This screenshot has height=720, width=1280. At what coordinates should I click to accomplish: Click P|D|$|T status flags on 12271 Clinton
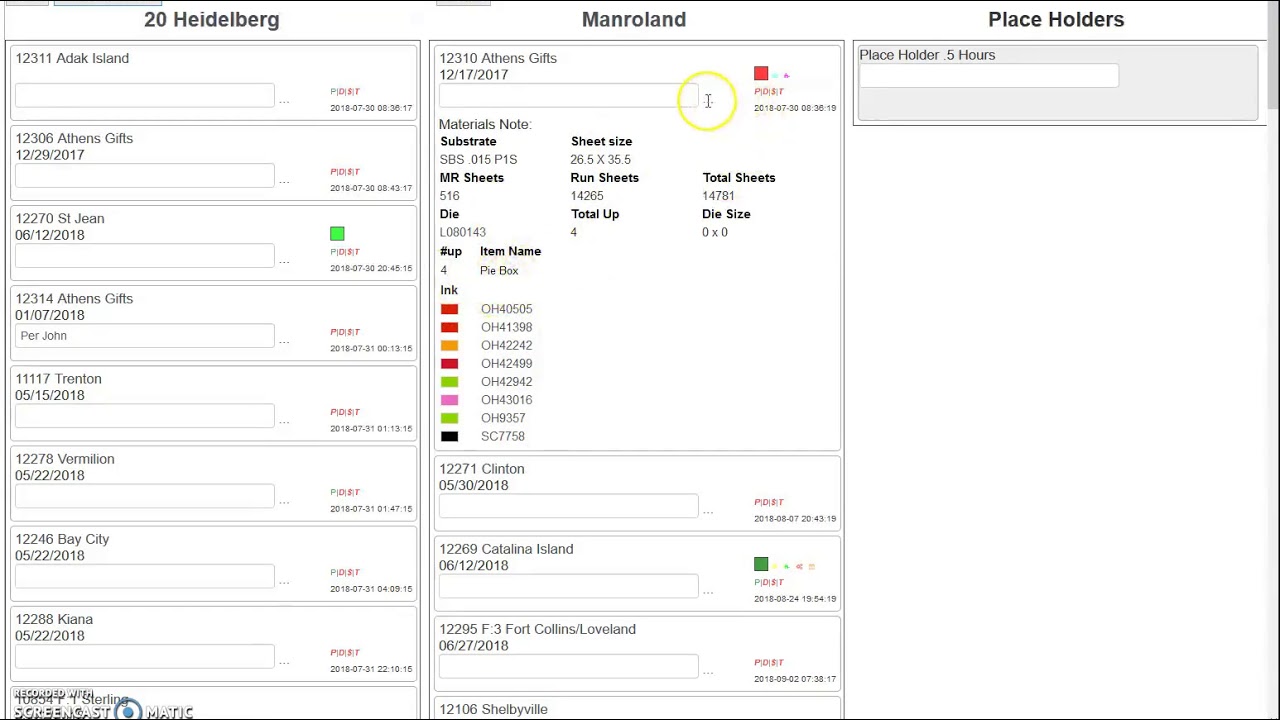pyautogui.click(x=769, y=502)
